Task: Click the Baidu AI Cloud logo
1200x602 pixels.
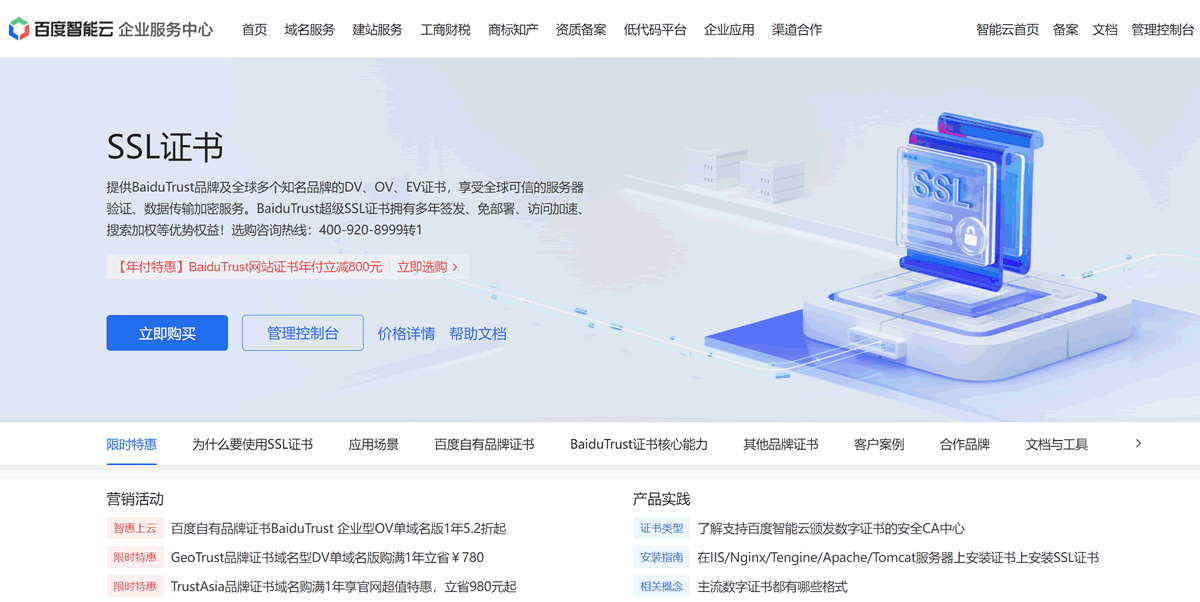Action: point(110,29)
